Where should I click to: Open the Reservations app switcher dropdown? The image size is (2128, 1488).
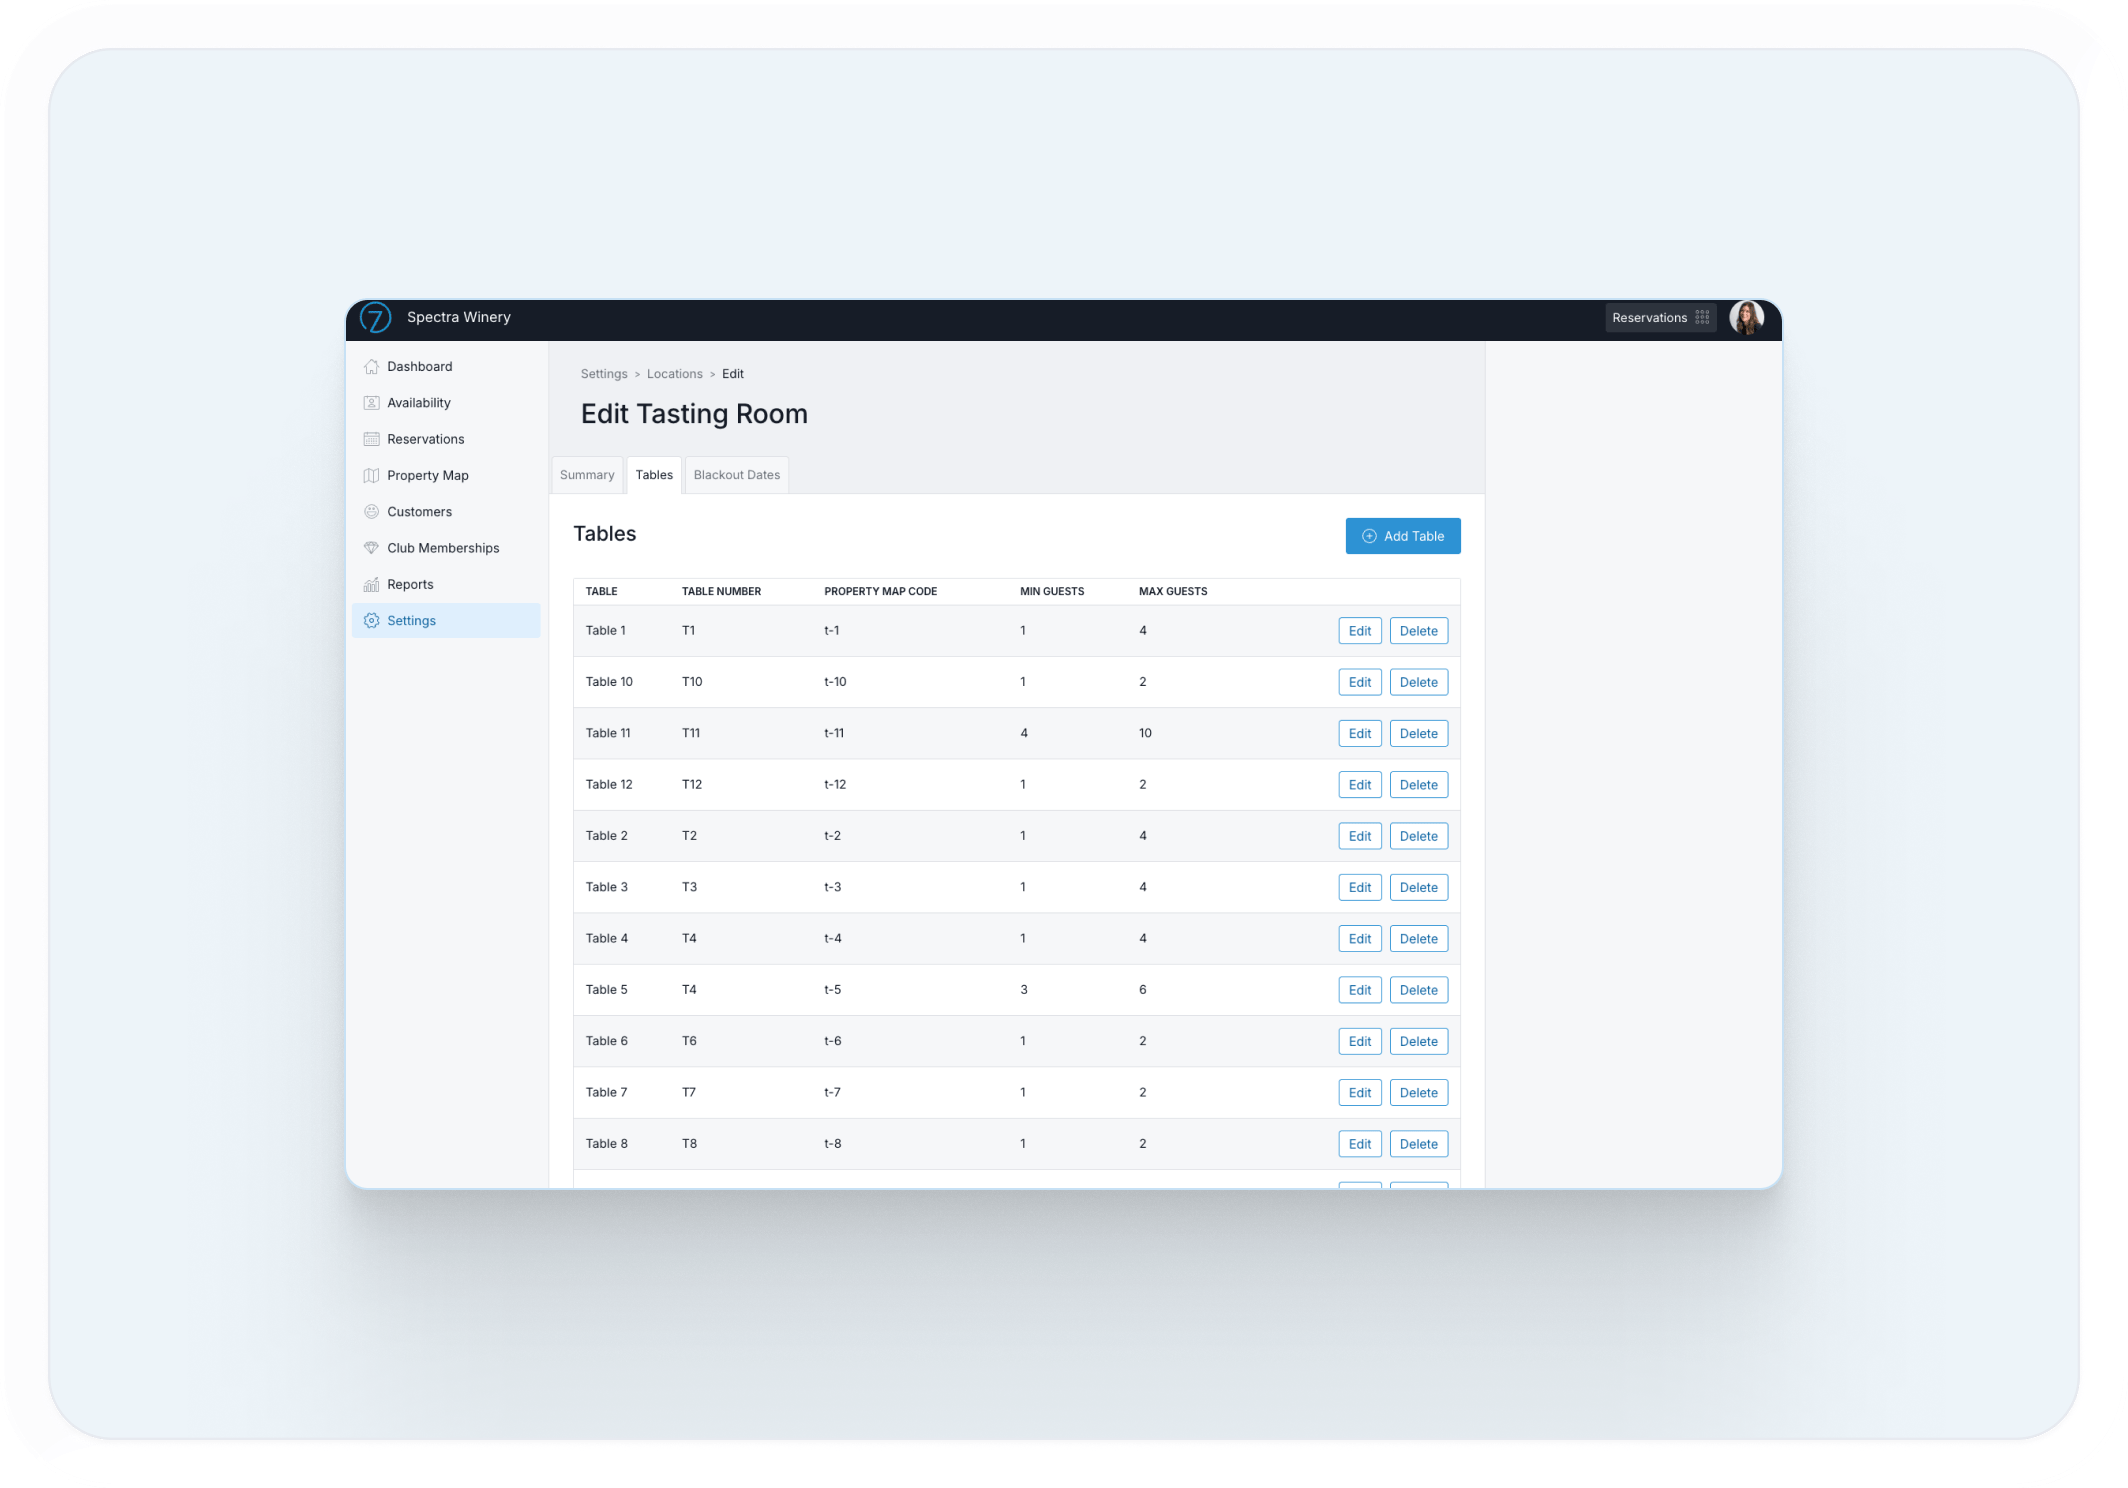(1660, 318)
